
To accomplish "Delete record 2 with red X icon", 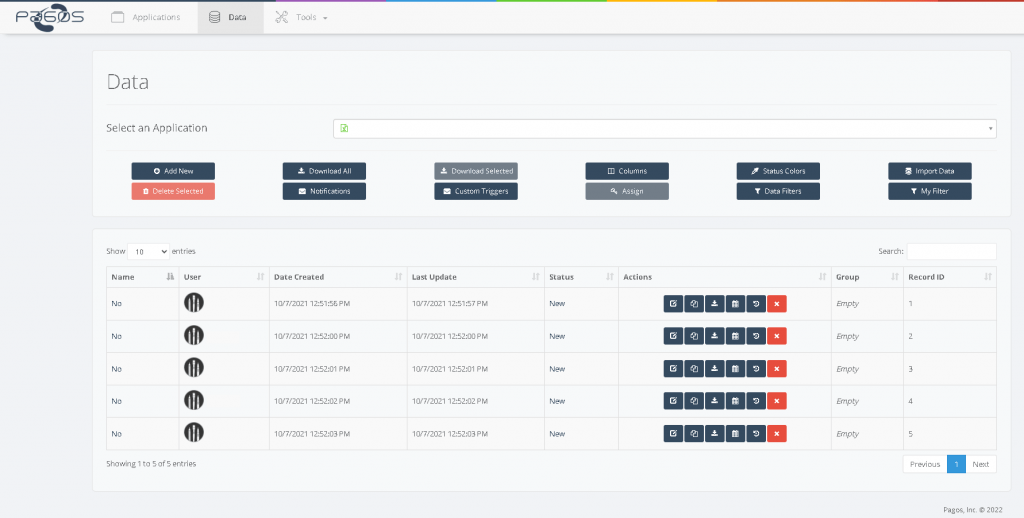I will pyautogui.click(x=776, y=336).
